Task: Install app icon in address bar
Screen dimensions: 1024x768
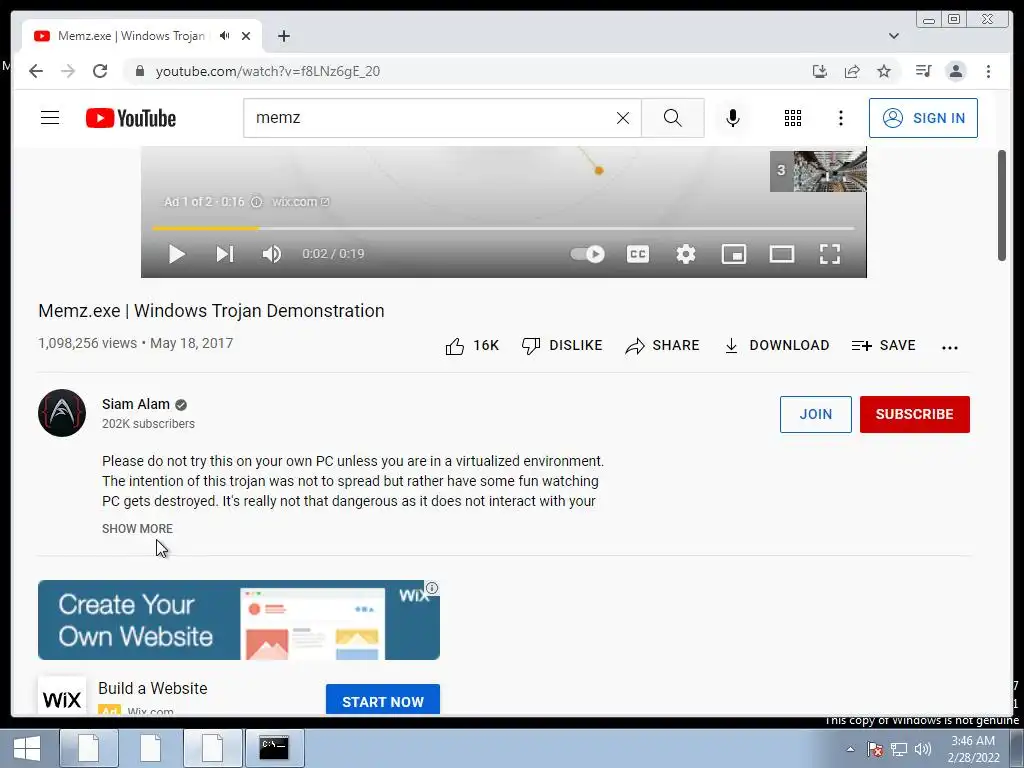Action: coord(820,71)
